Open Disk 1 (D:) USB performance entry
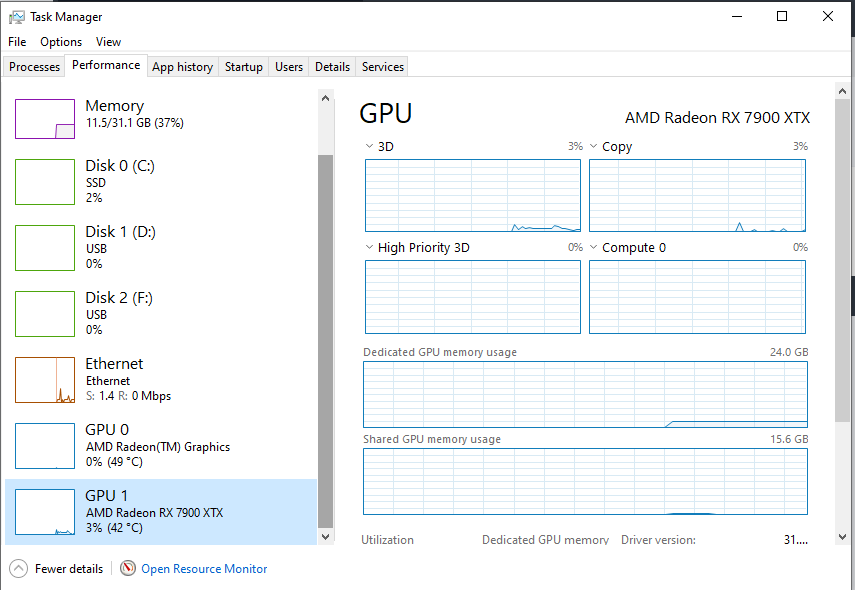The image size is (855, 590). click(x=161, y=248)
